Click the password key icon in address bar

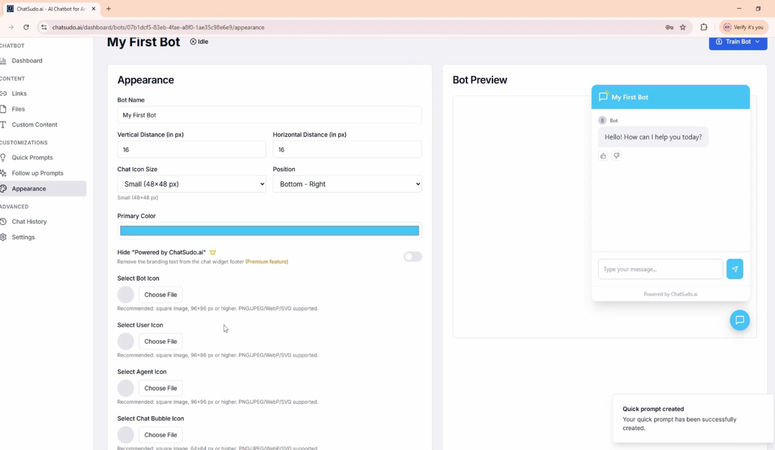point(669,28)
